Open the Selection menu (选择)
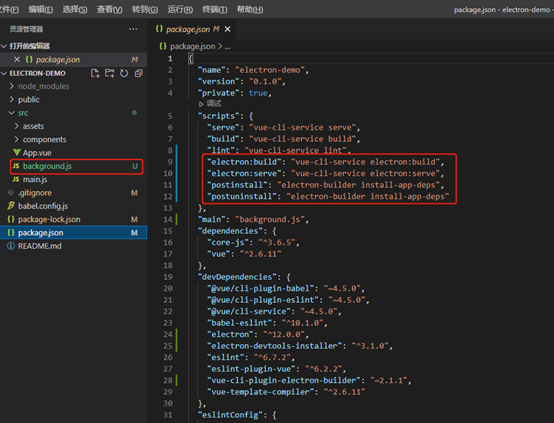The height and width of the screenshot is (423, 554). [75, 10]
